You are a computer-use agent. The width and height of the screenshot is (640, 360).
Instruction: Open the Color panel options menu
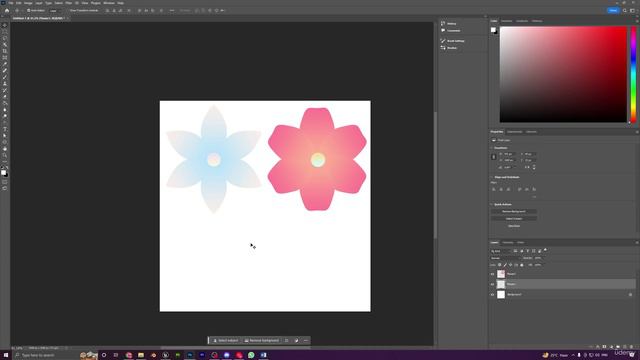pos(637,21)
